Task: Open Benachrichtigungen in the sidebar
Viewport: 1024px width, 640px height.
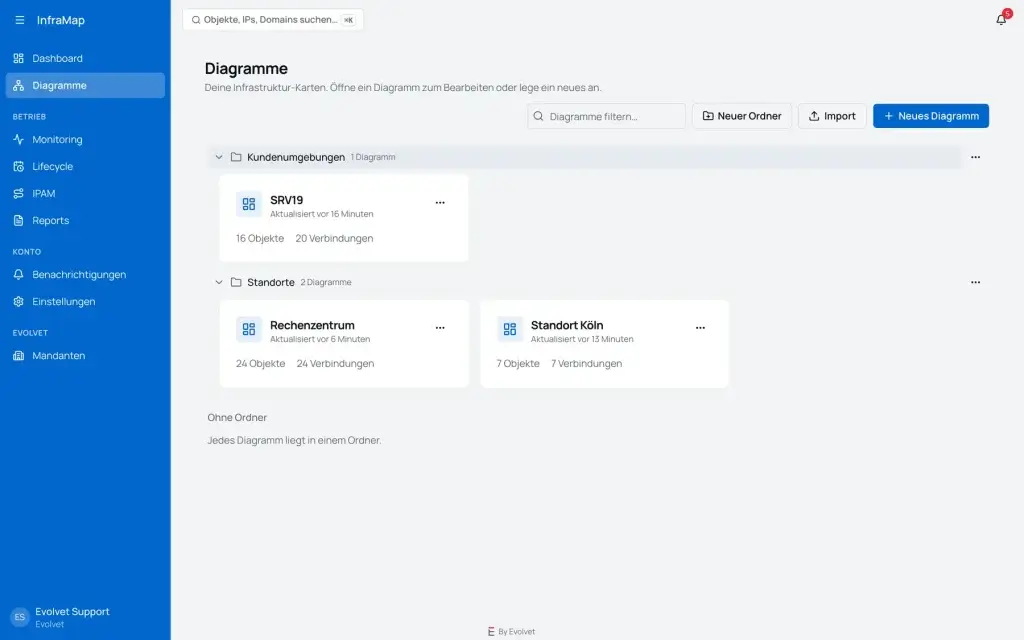Action: 85,274
